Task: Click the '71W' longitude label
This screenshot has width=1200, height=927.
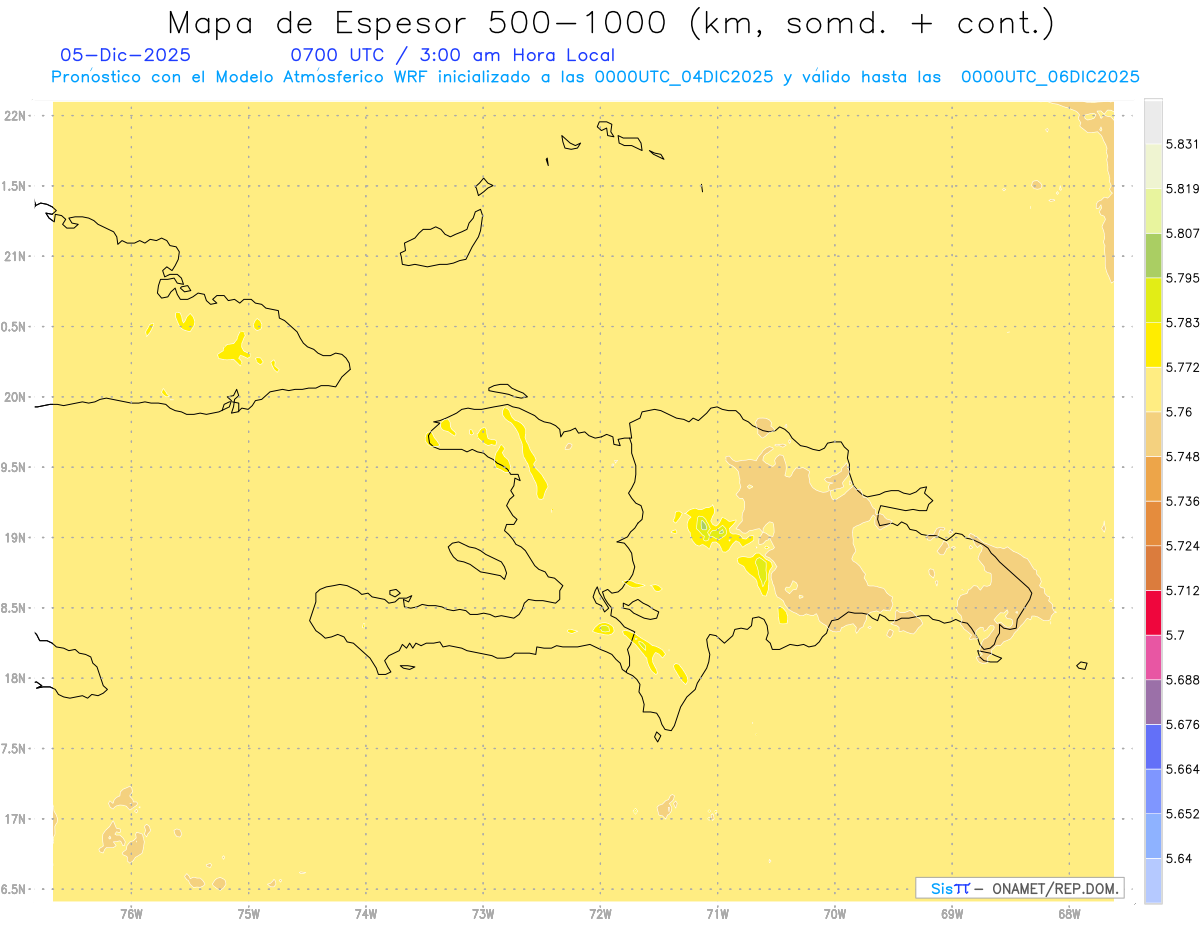Action: click(717, 913)
